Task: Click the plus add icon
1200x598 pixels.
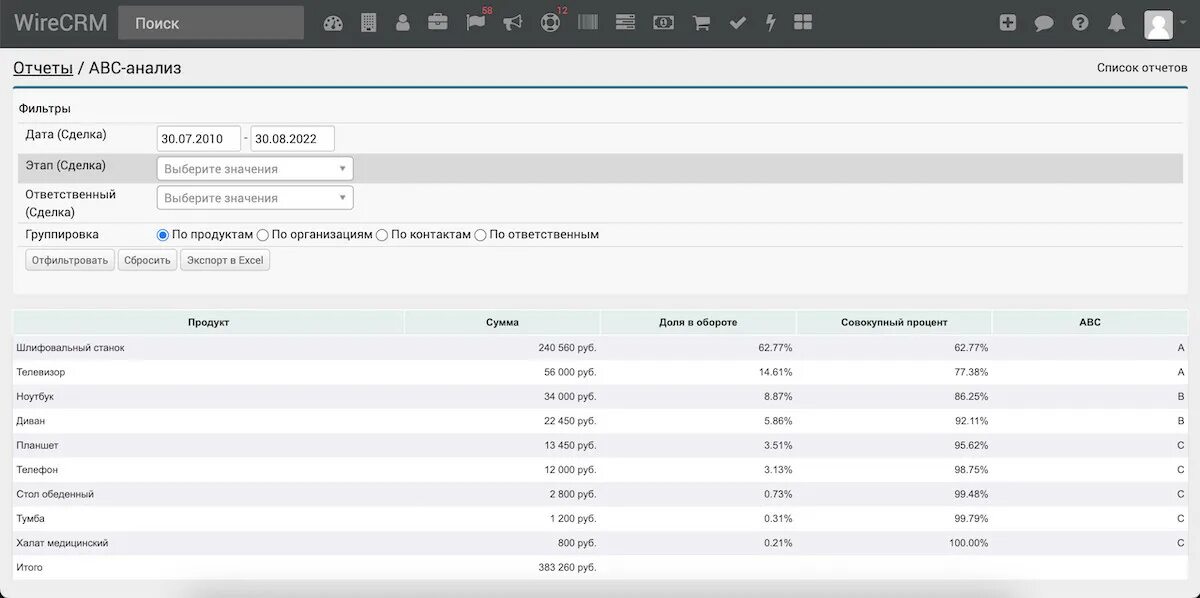Action: click(1008, 23)
